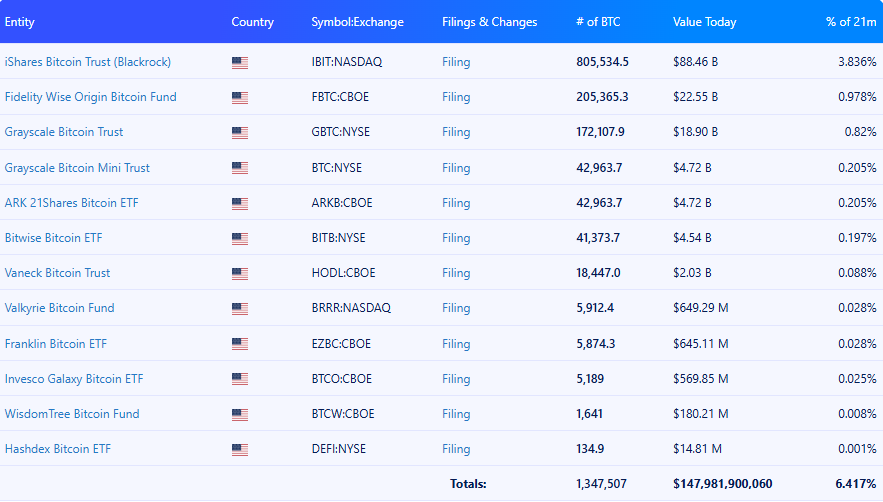883x502 pixels.
Task: Click the % of 21m column header
Action: [851, 22]
